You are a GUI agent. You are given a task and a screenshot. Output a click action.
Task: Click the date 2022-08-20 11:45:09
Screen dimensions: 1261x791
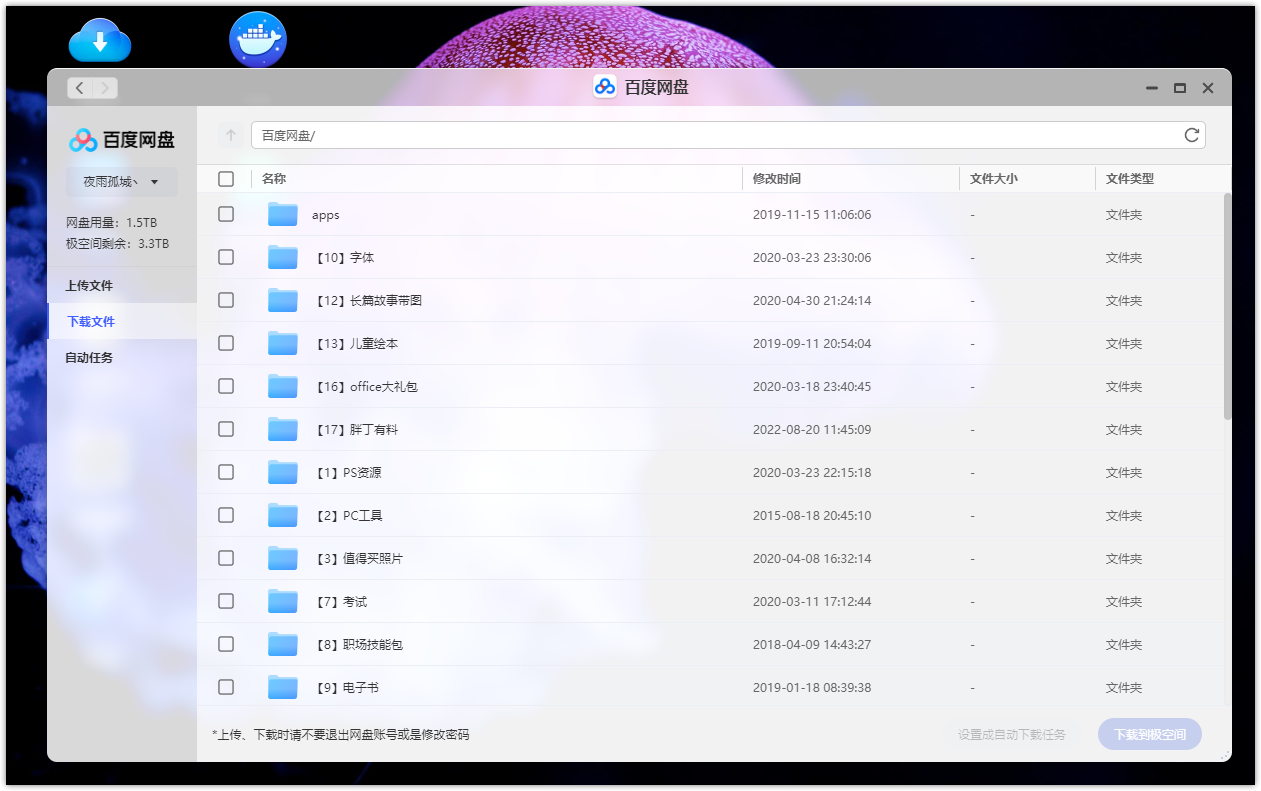coord(812,429)
